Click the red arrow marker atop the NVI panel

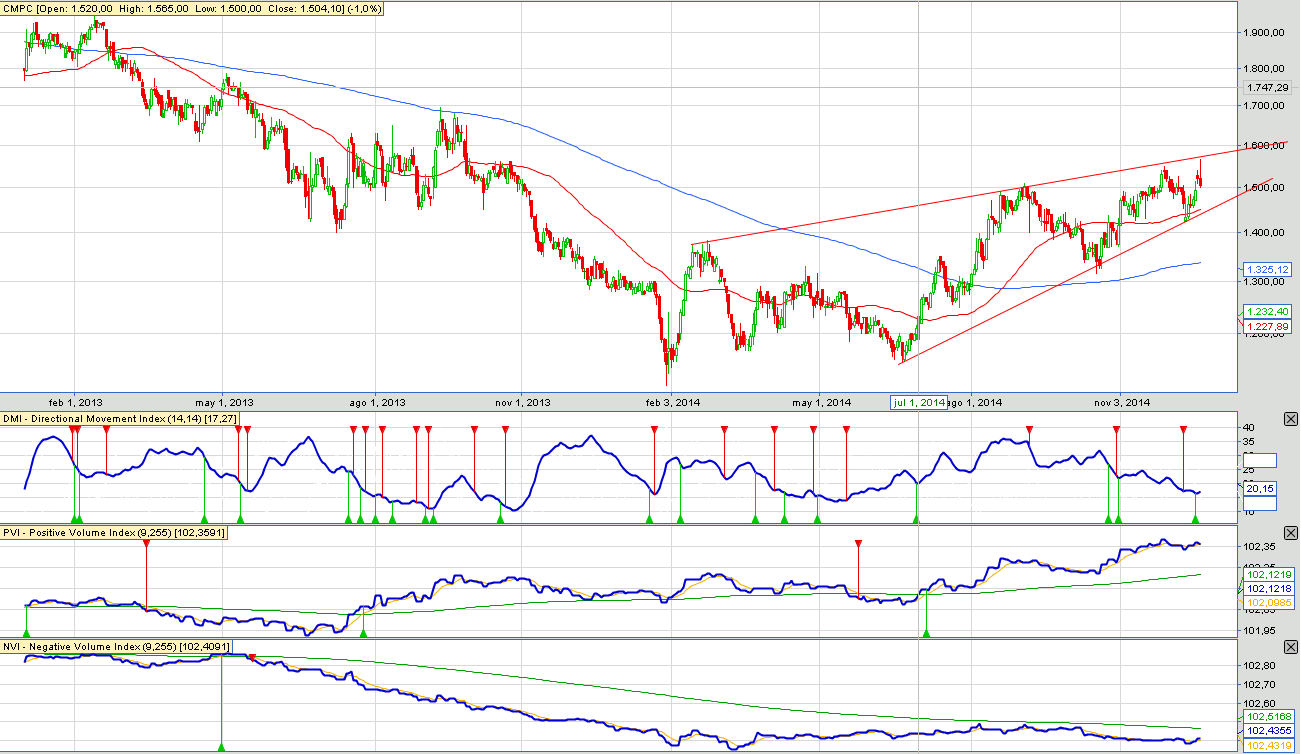pyautogui.click(x=252, y=657)
